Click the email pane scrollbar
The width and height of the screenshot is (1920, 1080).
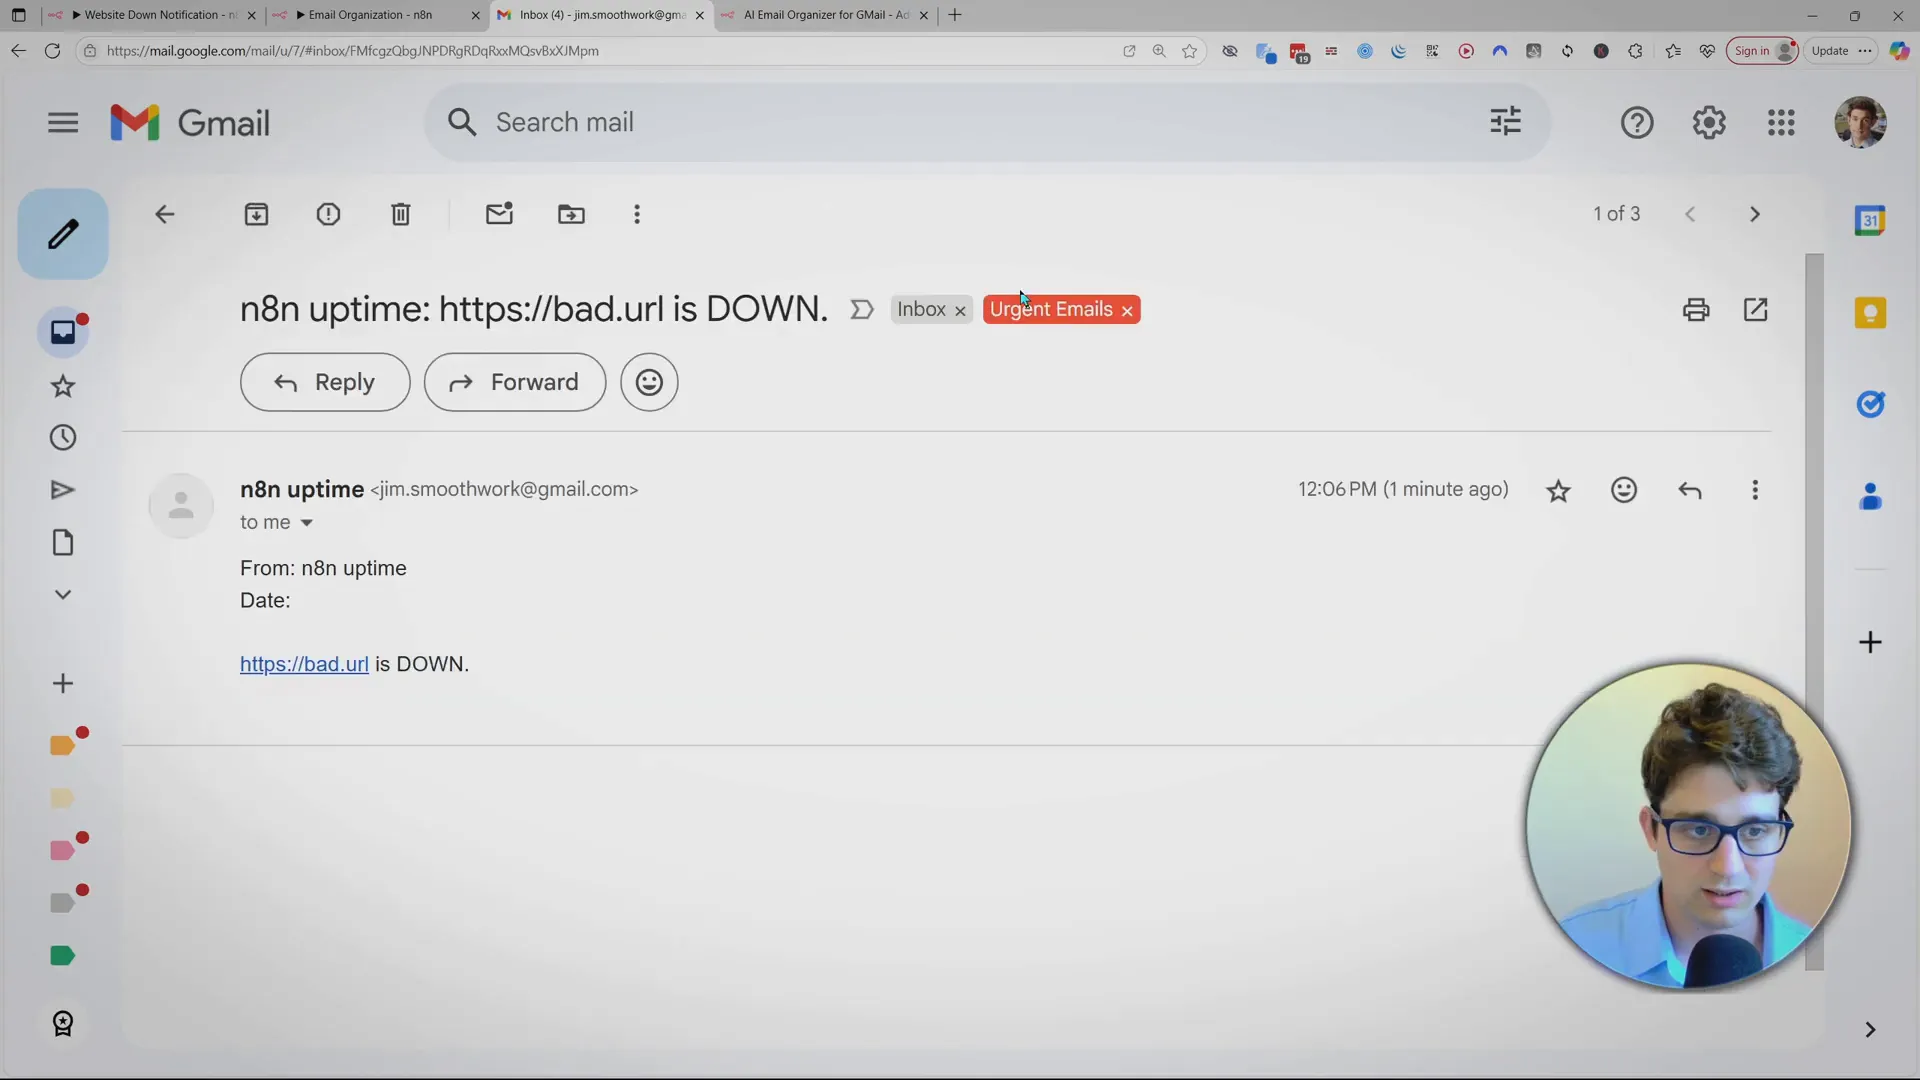(x=1814, y=612)
